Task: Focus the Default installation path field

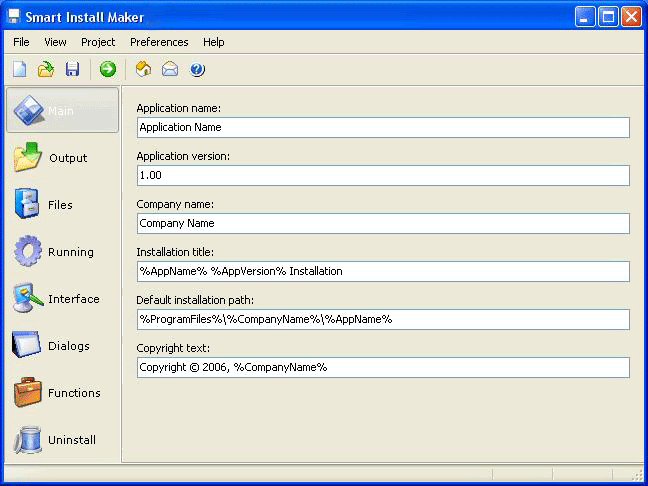Action: click(383, 319)
